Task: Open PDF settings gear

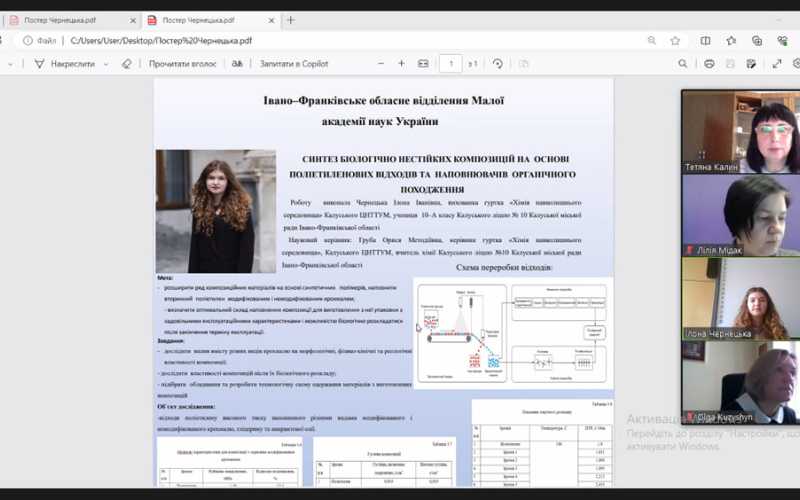Action: coord(796,64)
